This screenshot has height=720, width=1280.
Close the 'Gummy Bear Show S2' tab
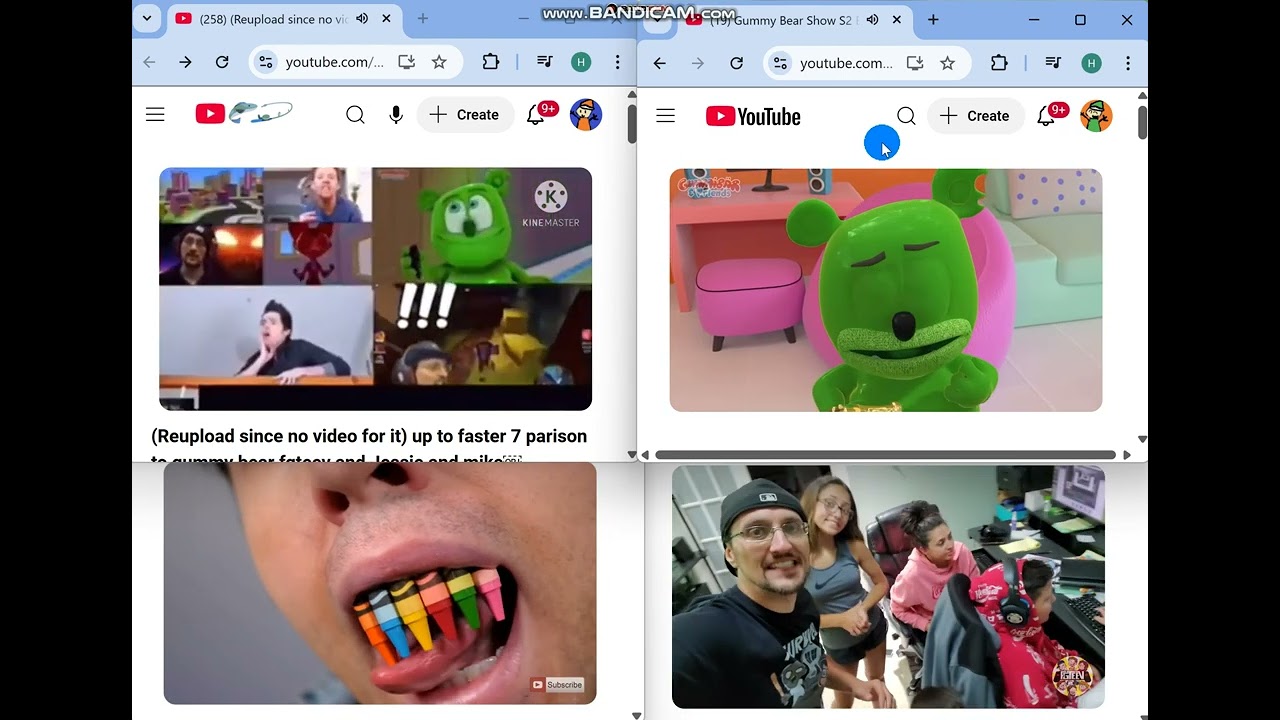point(897,20)
